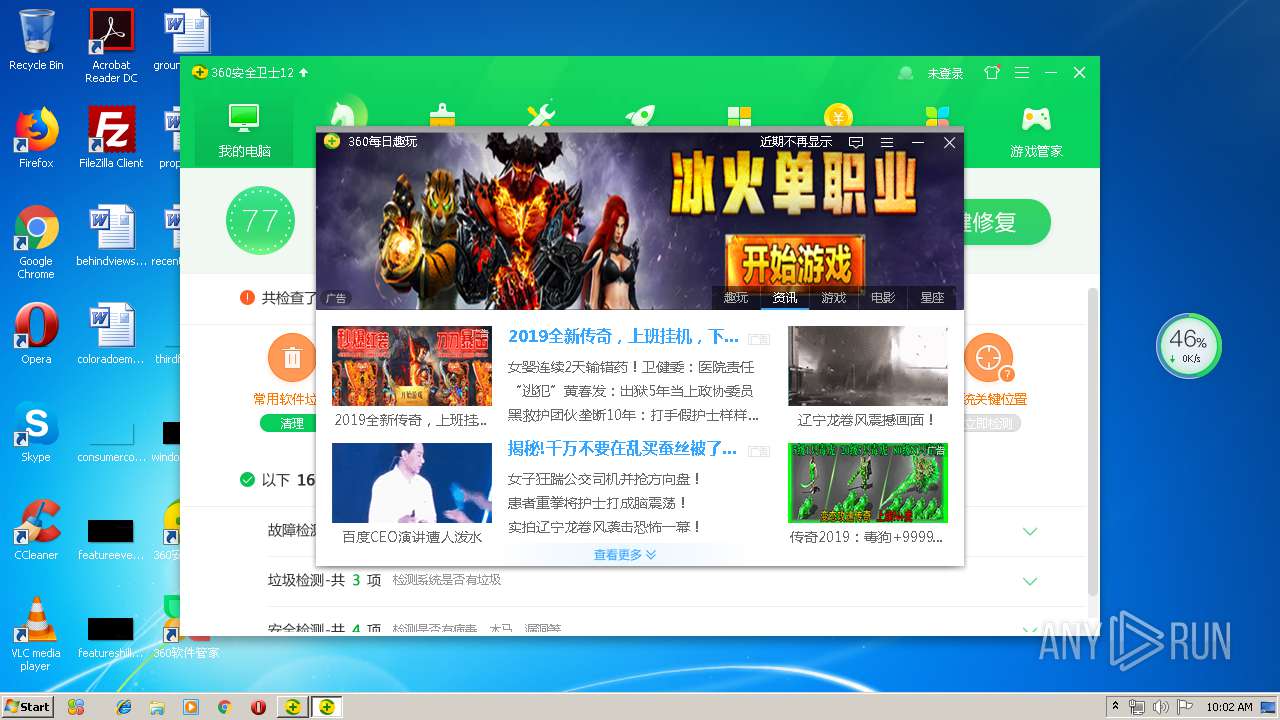Click the orange crosshair key-location icon

[x=988, y=358]
